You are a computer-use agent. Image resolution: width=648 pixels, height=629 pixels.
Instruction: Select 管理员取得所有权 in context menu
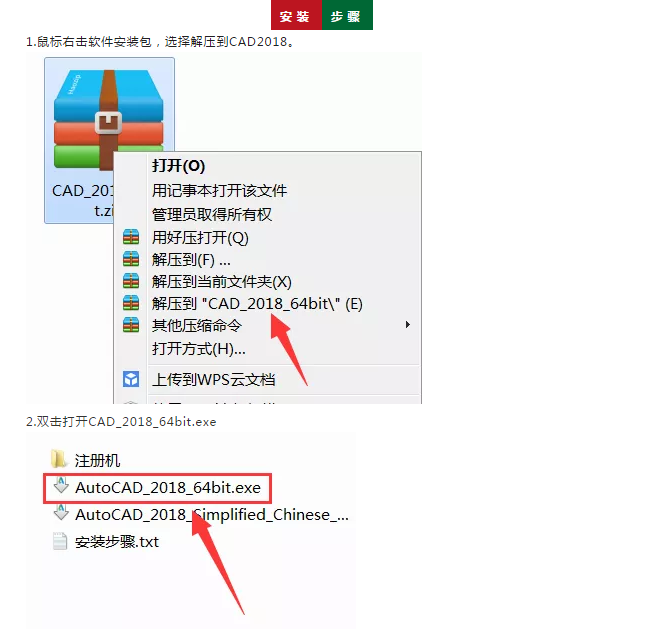coord(212,214)
